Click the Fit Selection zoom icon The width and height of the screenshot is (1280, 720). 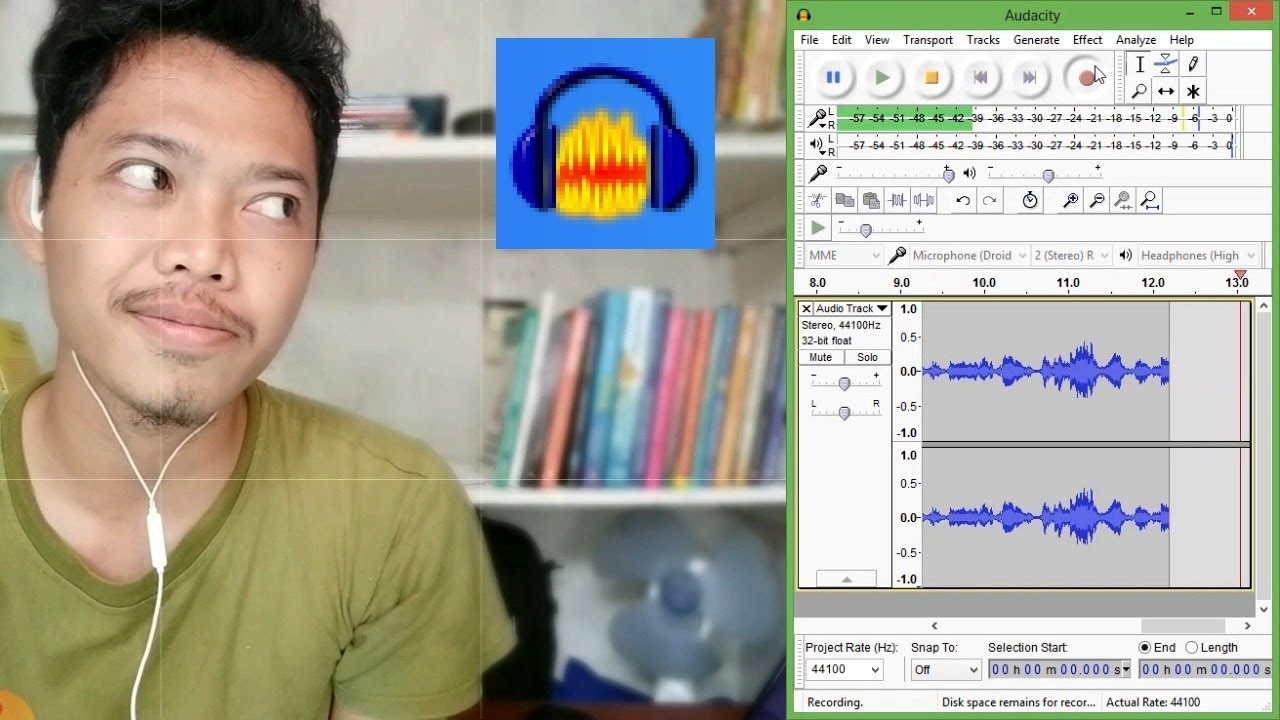[x=1123, y=201]
